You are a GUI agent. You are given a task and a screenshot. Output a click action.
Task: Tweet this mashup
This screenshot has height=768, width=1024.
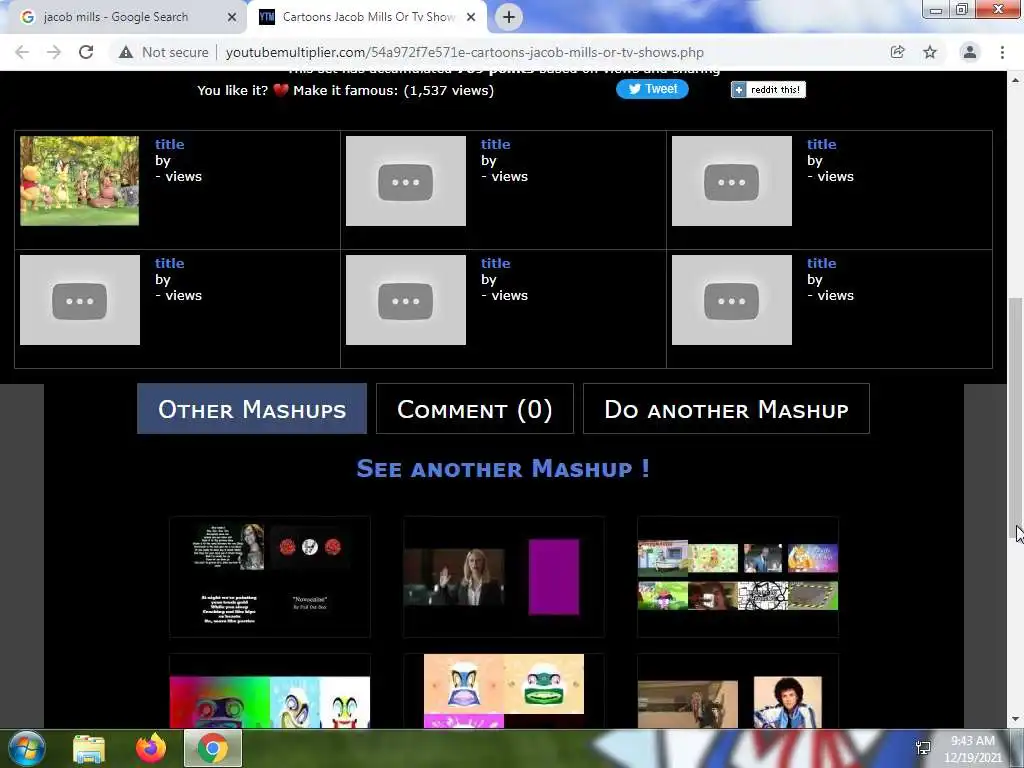(x=652, y=89)
